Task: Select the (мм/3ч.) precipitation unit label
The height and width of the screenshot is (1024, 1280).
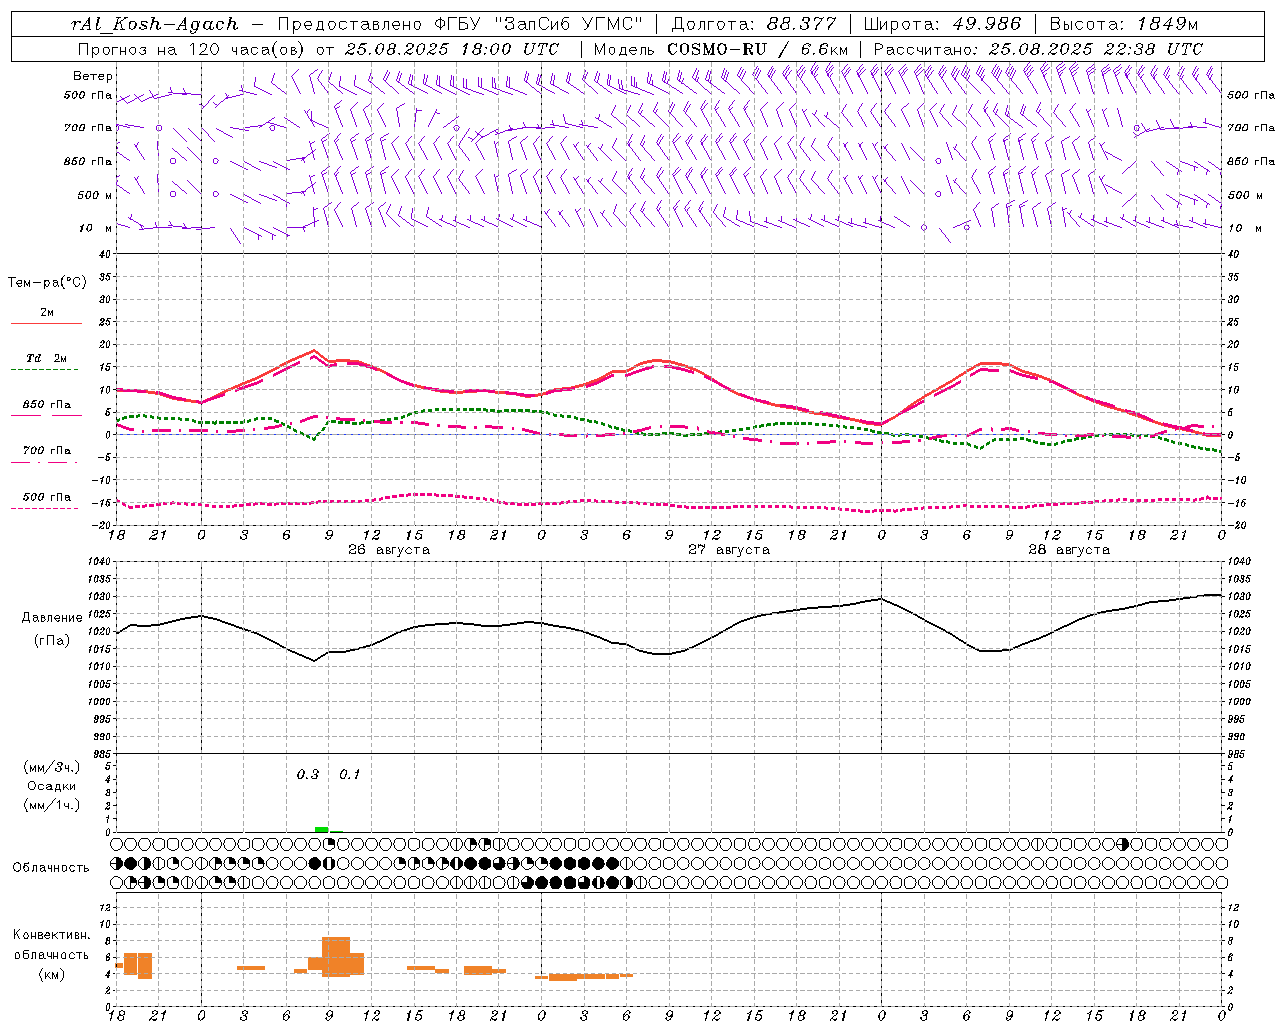Action: tap(52, 767)
